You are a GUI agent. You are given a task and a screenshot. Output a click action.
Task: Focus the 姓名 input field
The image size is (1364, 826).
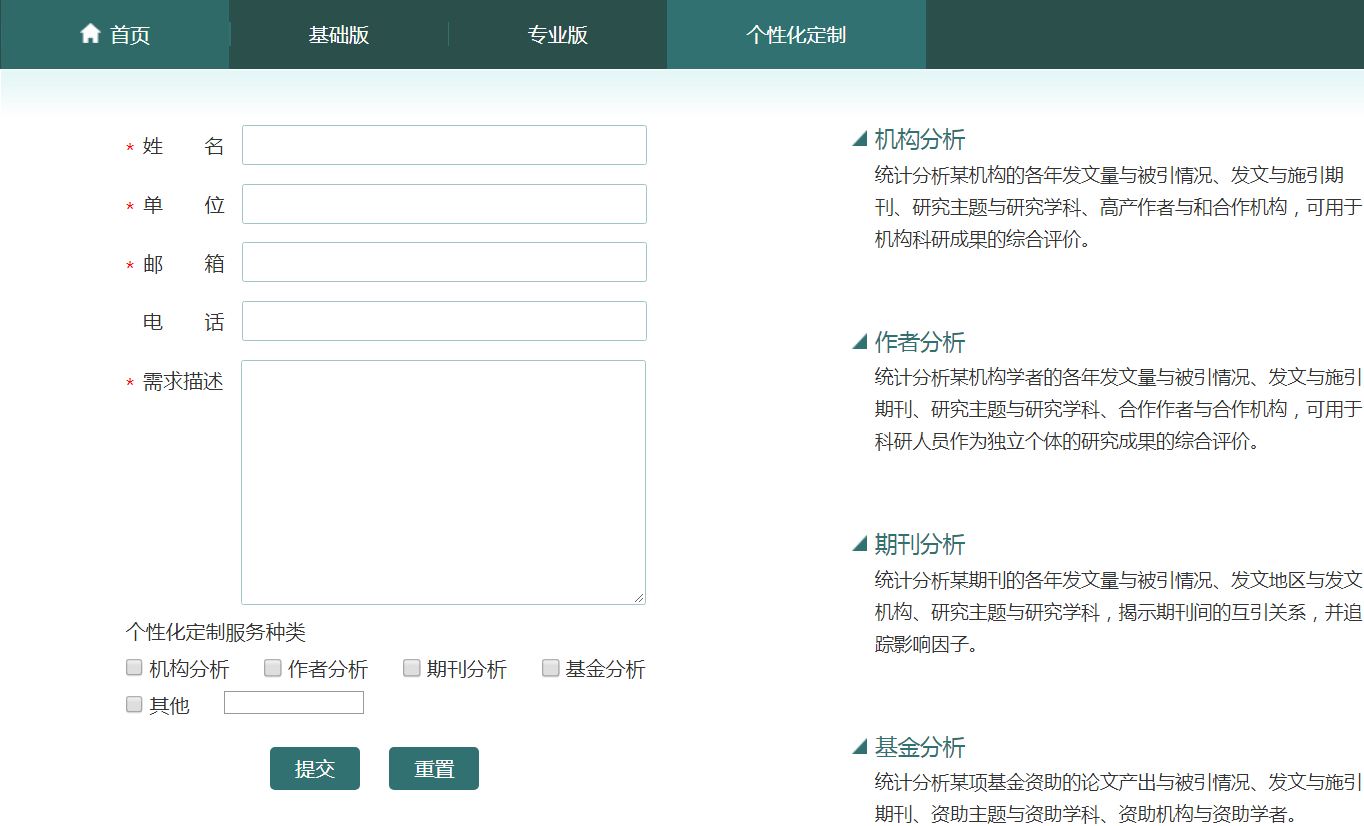click(444, 145)
